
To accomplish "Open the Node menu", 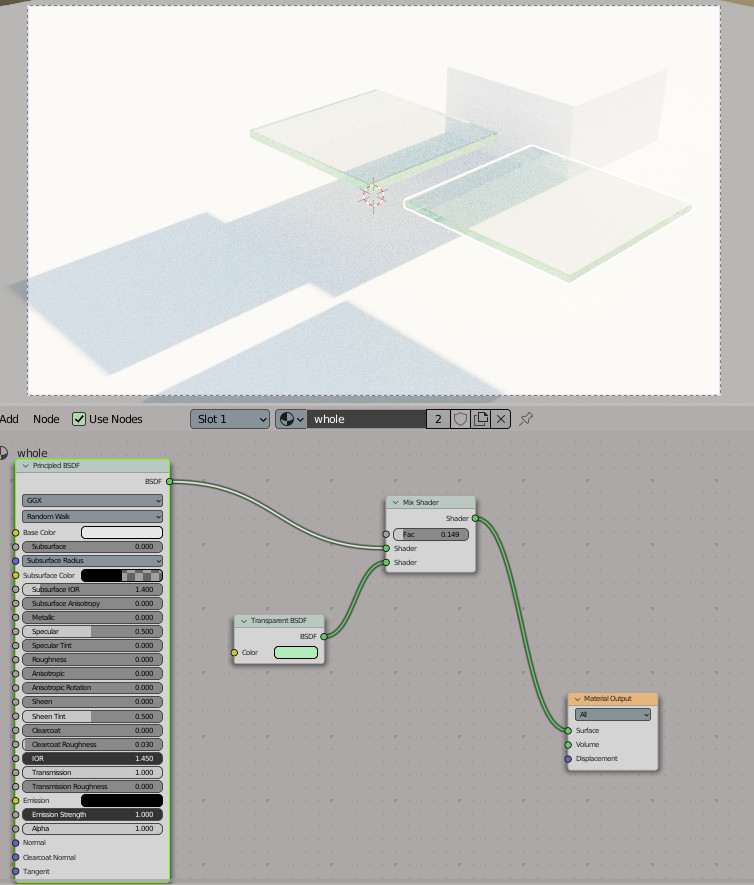I will pos(46,419).
